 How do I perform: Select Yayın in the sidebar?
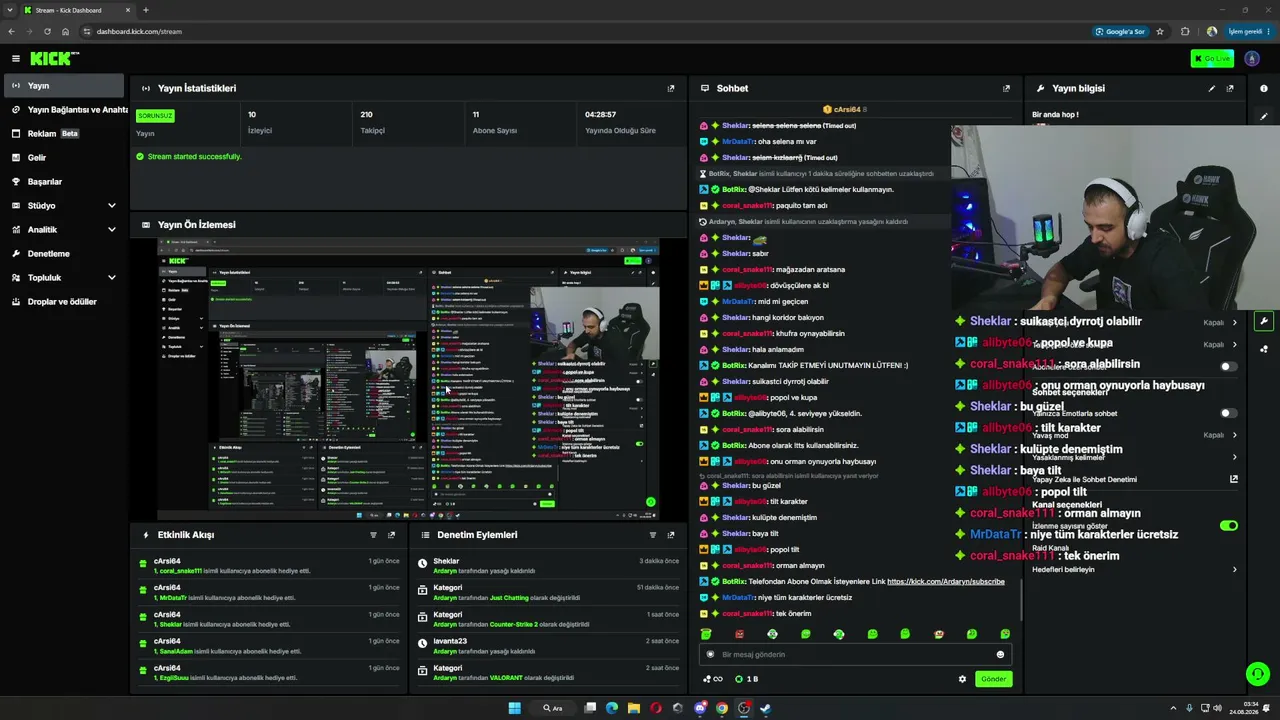[x=64, y=85]
